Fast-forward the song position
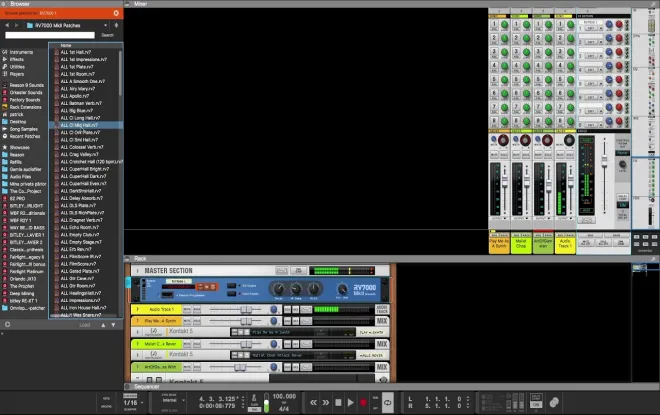The image size is (660, 415). pyautogui.click(x=326, y=403)
